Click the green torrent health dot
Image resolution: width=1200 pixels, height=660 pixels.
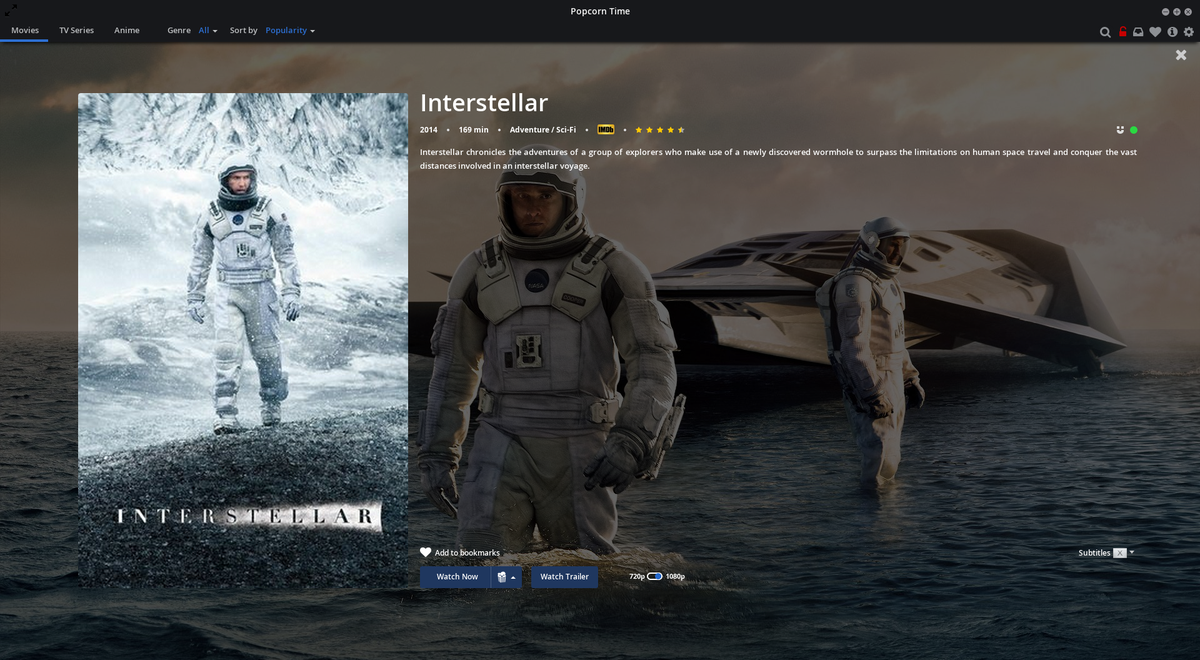(1133, 130)
